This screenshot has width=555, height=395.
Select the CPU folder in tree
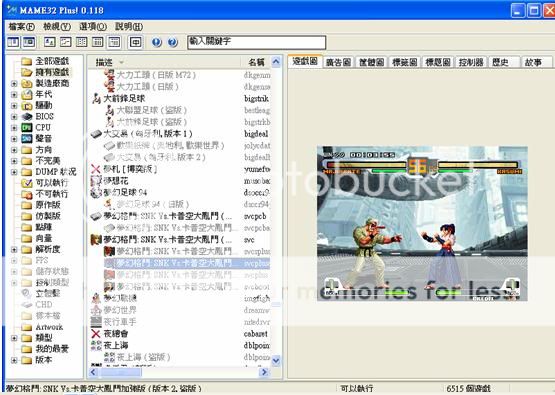(43, 127)
